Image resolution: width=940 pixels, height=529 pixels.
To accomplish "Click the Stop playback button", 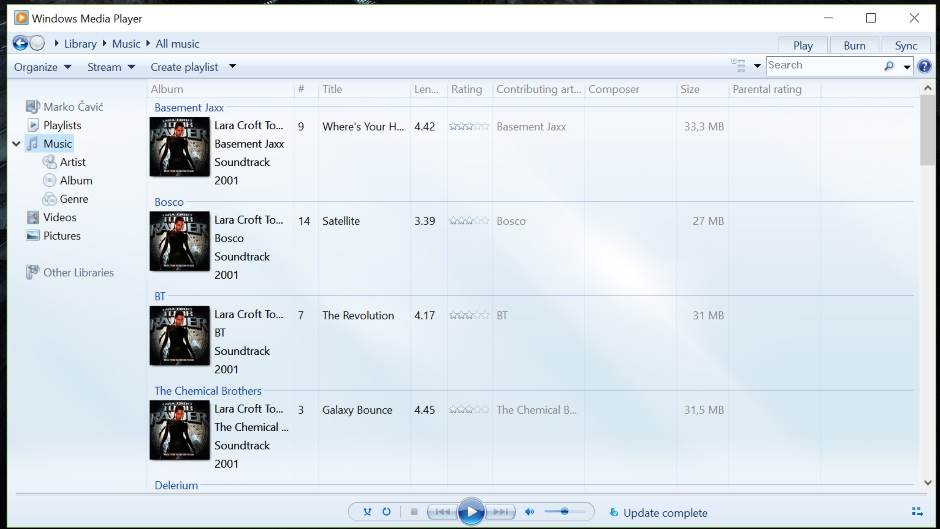I will point(414,512).
